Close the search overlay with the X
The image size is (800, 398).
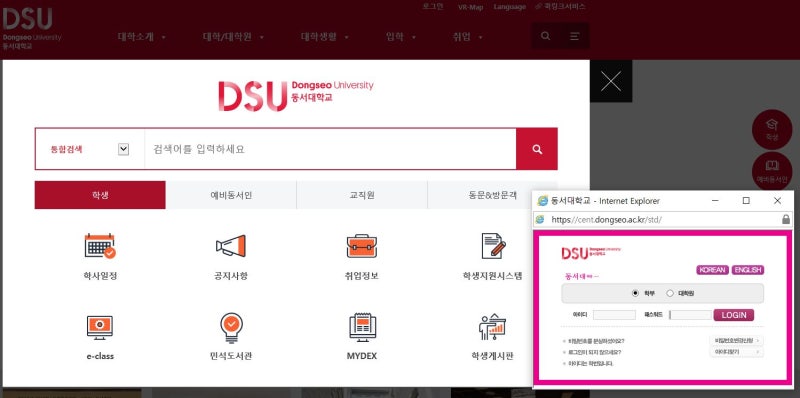(x=611, y=81)
